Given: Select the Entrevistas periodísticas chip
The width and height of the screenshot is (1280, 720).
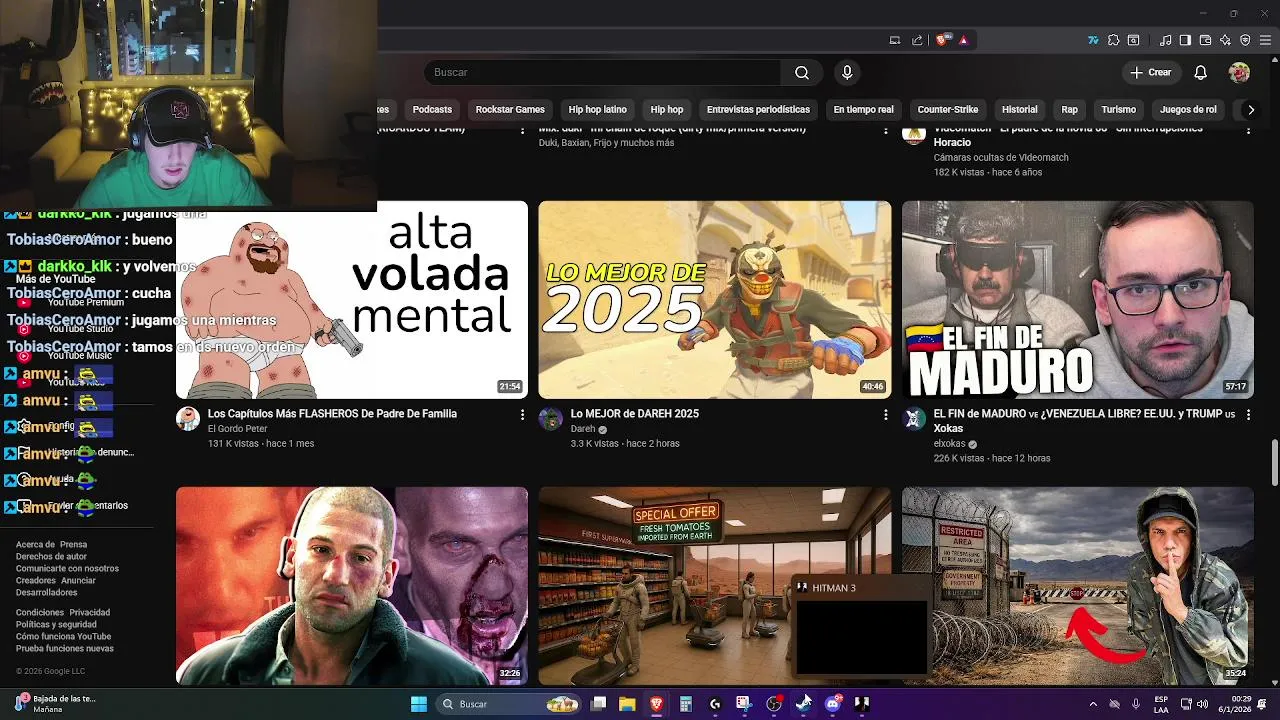Looking at the screenshot, I should (x=758, y=109).
